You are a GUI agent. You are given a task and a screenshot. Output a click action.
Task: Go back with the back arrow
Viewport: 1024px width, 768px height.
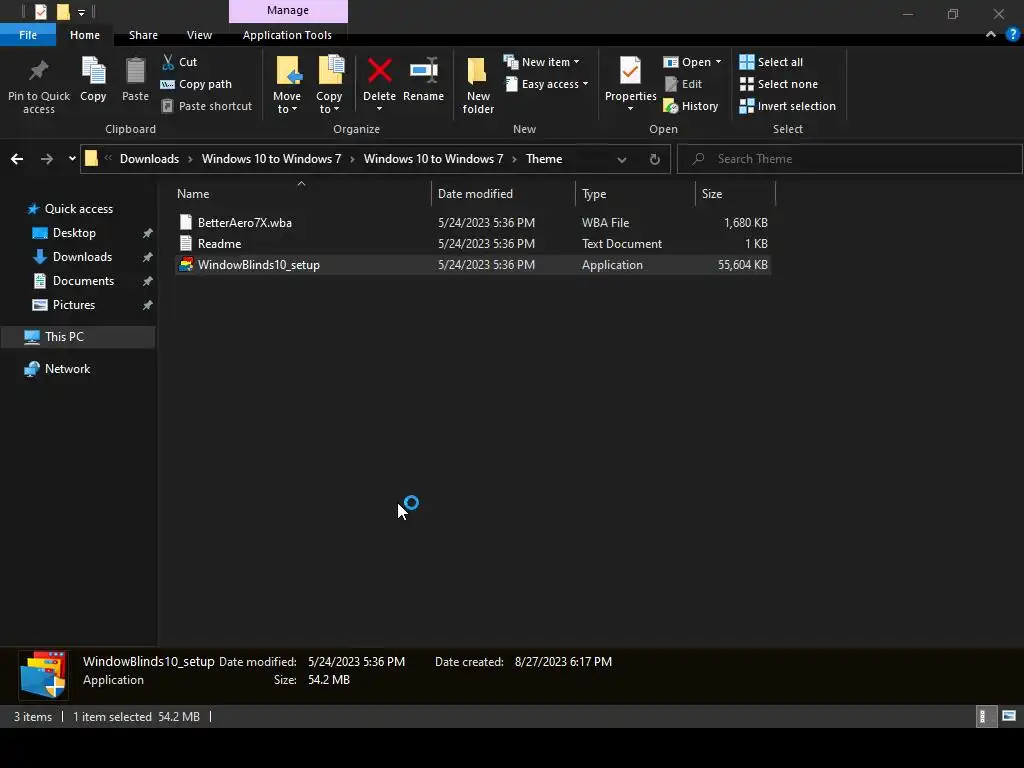pos(17,159)
